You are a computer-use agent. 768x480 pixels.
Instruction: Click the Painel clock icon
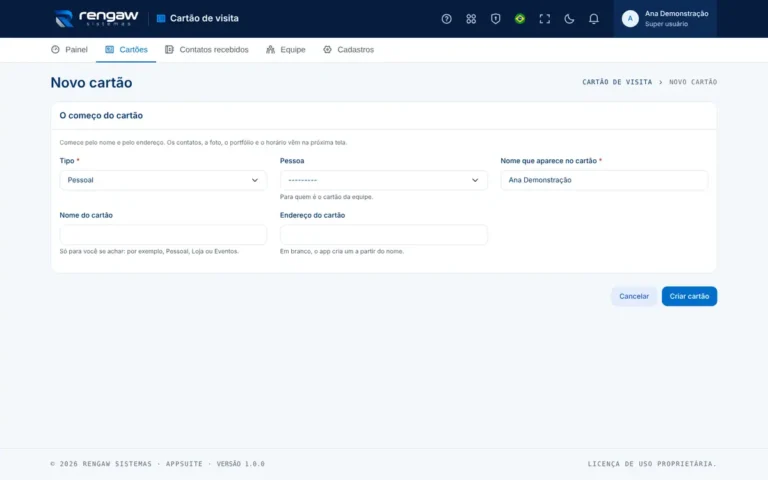pos(55,49)
